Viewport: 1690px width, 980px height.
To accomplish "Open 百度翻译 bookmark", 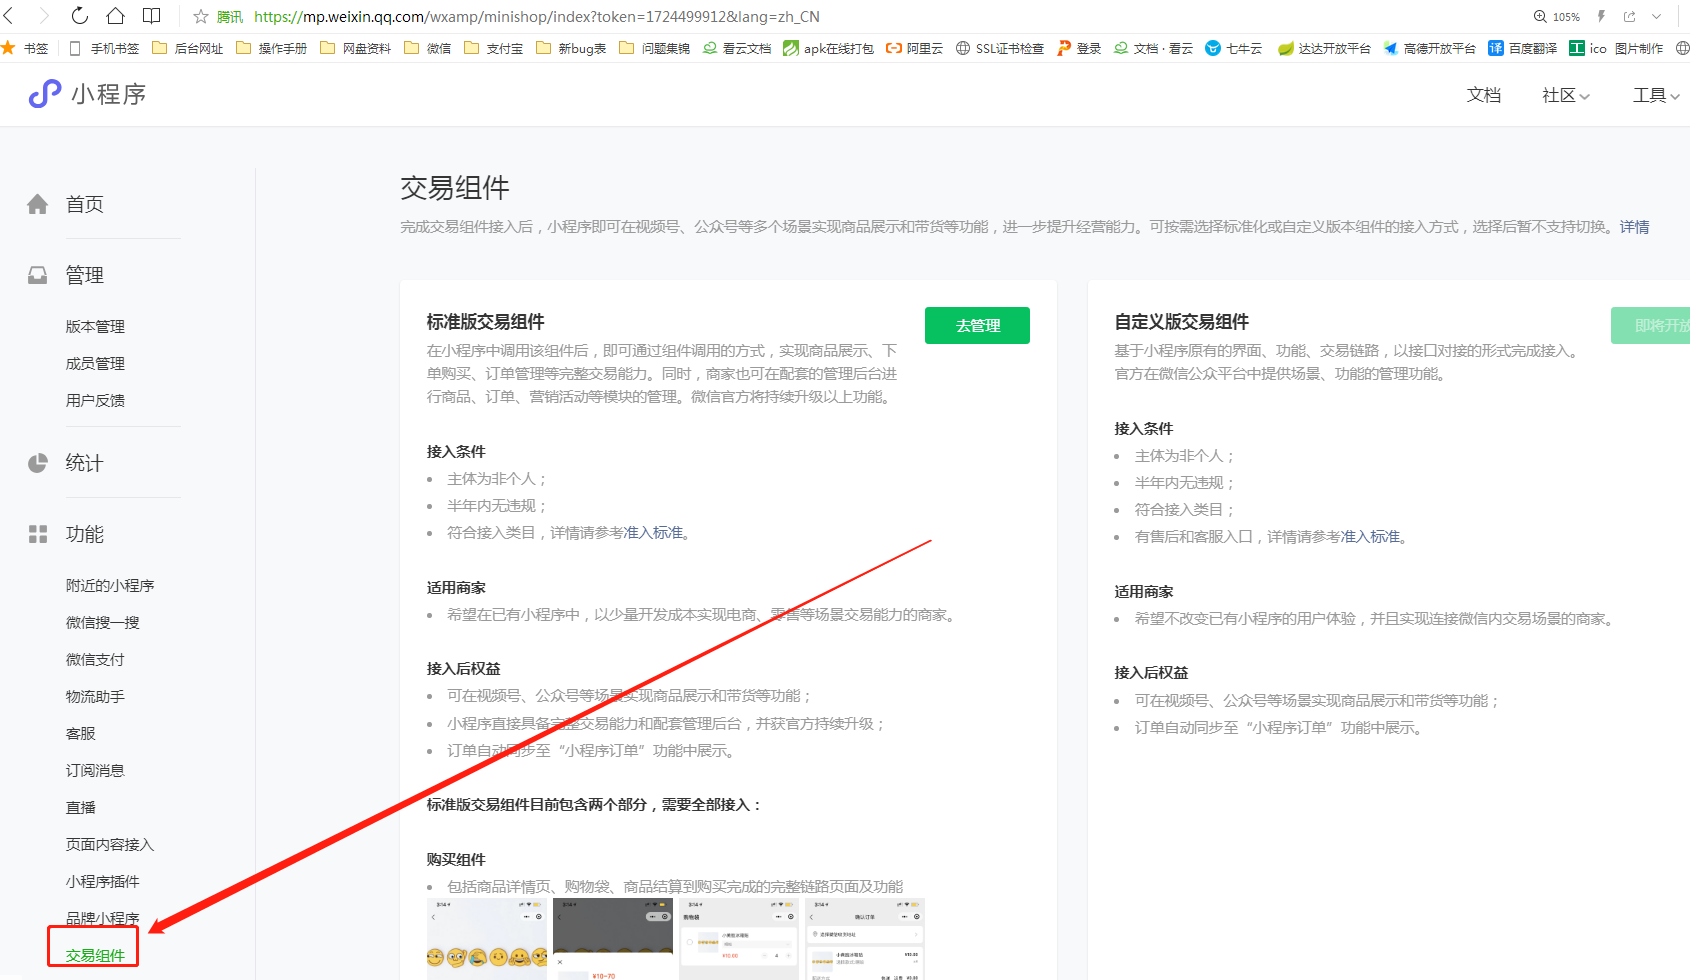I will coord(1523,48).
